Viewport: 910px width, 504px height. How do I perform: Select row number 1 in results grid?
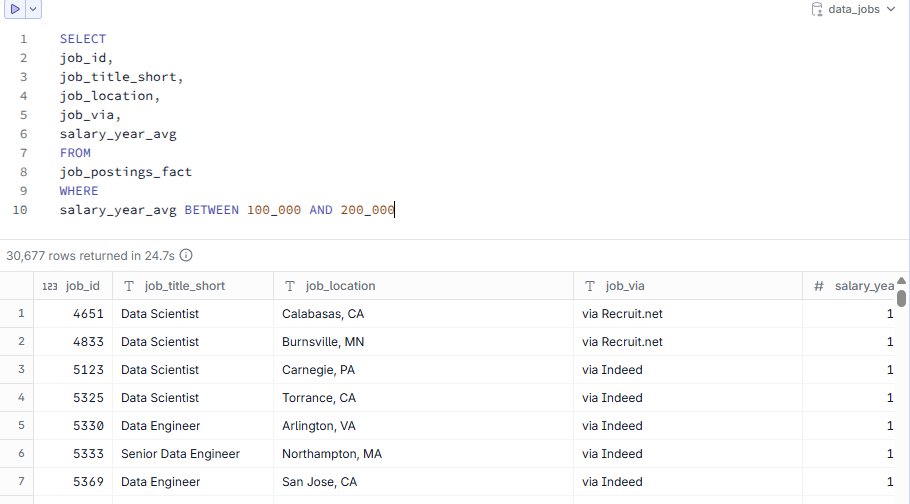click(x=17, y=314)
